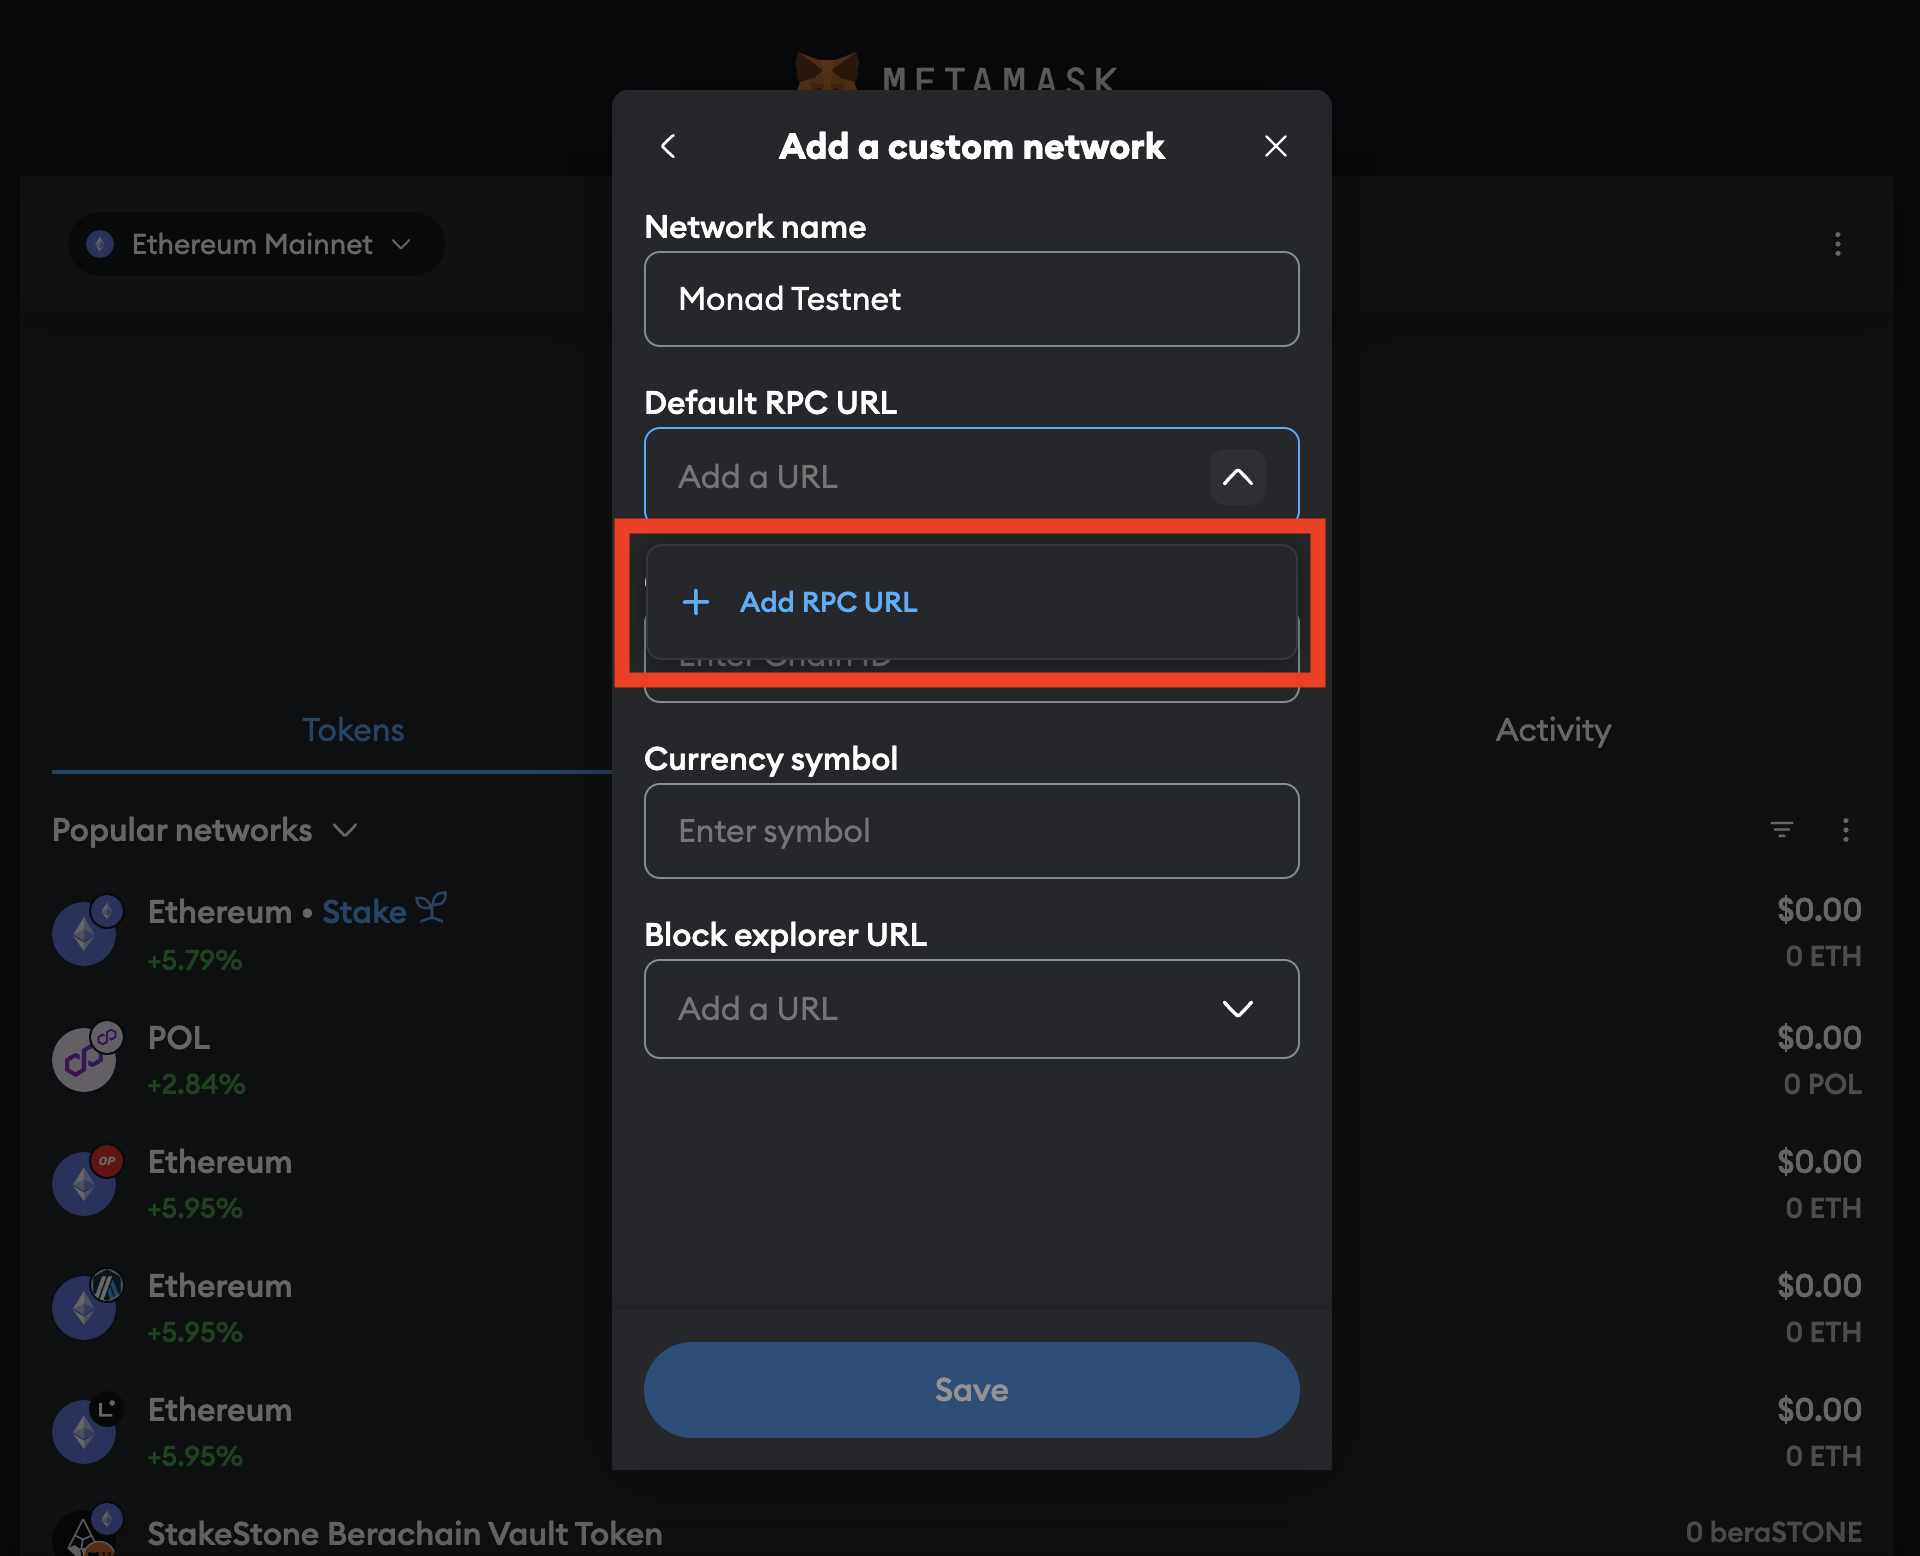
Task: Open the three-dot menu at the top right
Action: point(1838,245)
